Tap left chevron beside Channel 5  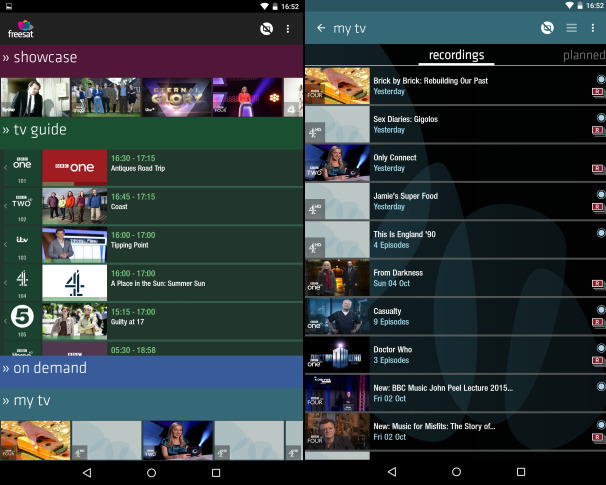click(5, 321)
